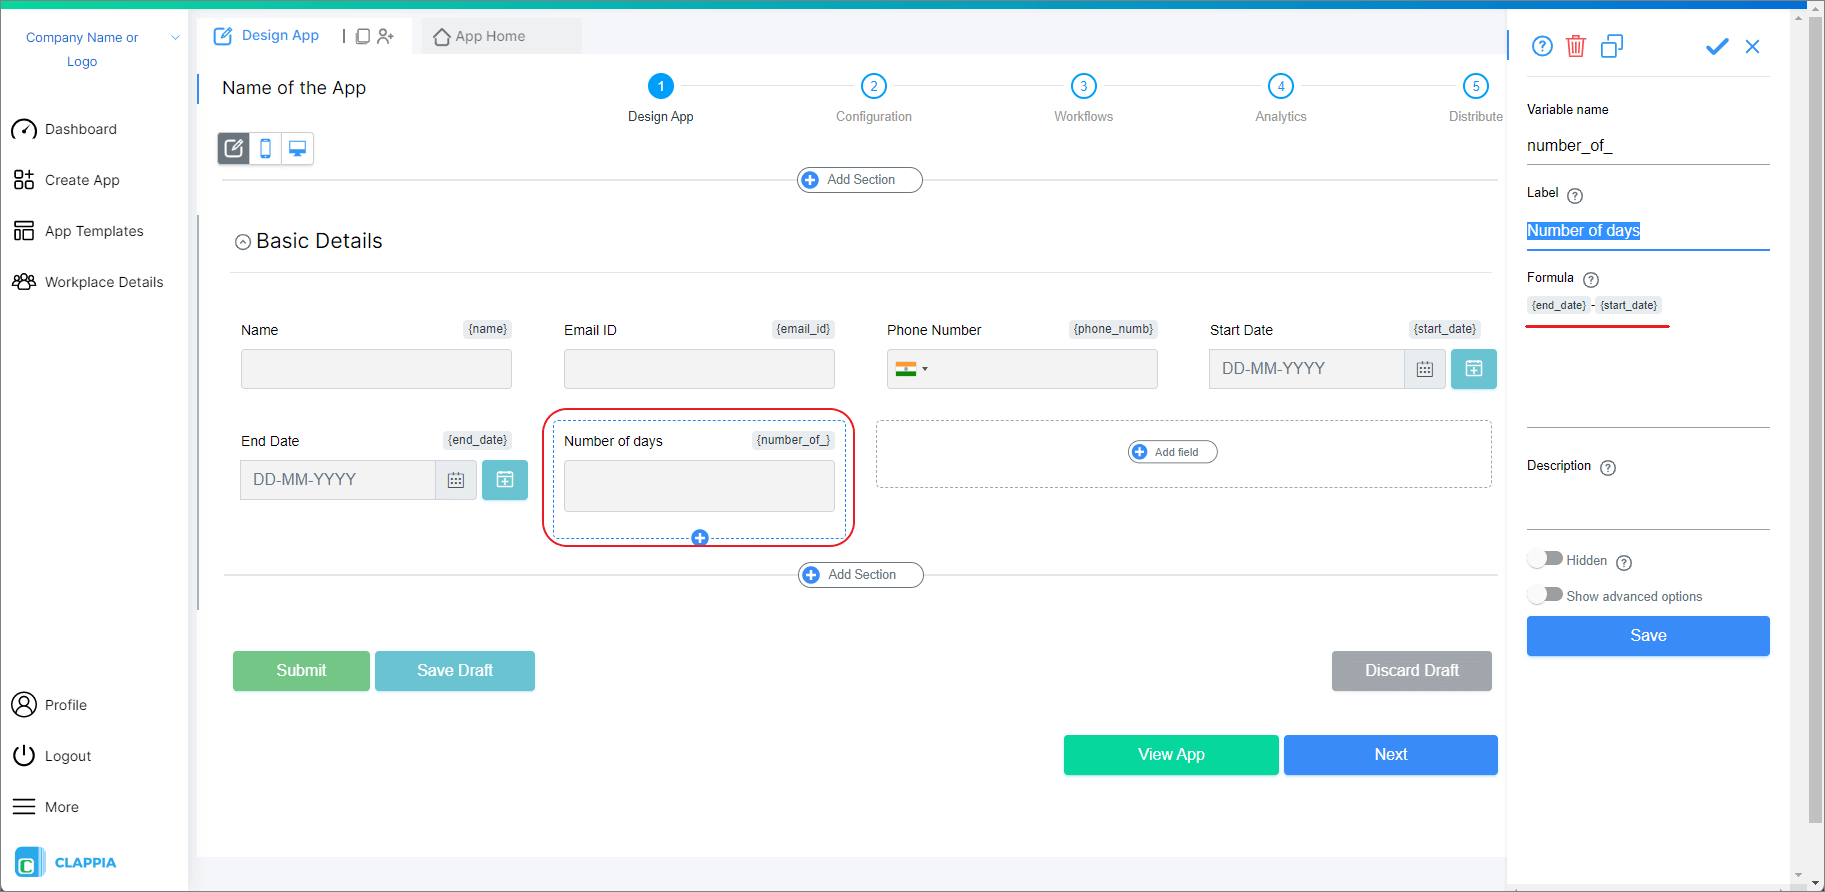The width and height of the screenshot is (1825, 892).
Task: Click the bottom Add Section button
Action: 861,575
